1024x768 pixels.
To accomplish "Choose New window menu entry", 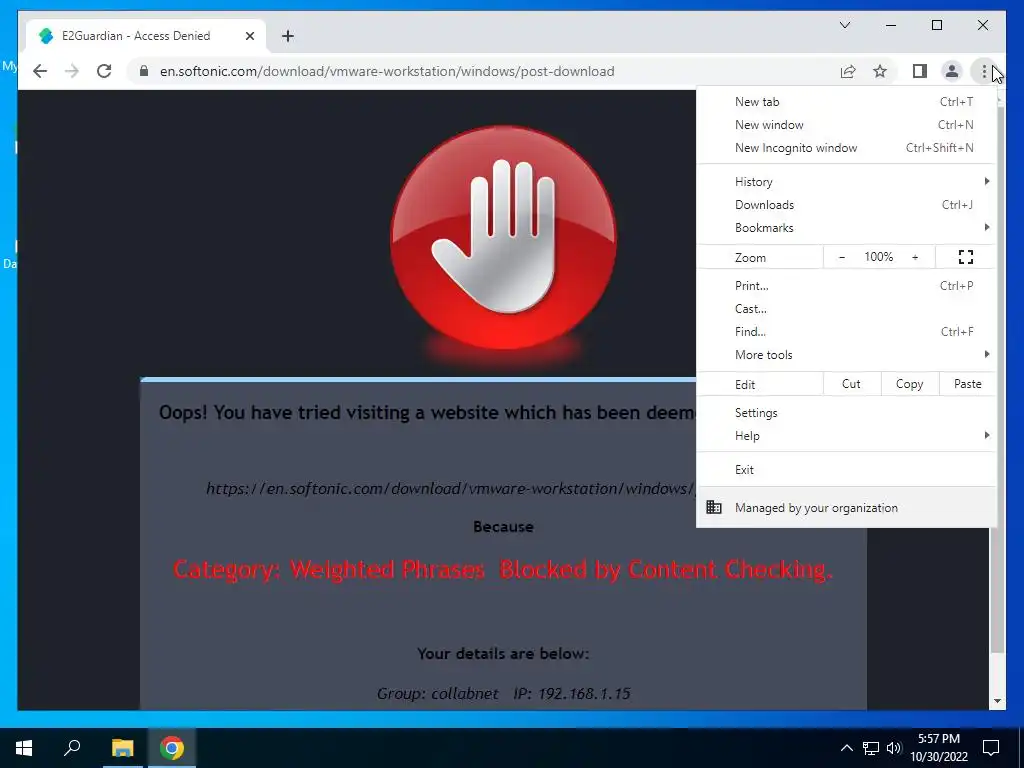I will pyautogui.click(x=846, y=125).
